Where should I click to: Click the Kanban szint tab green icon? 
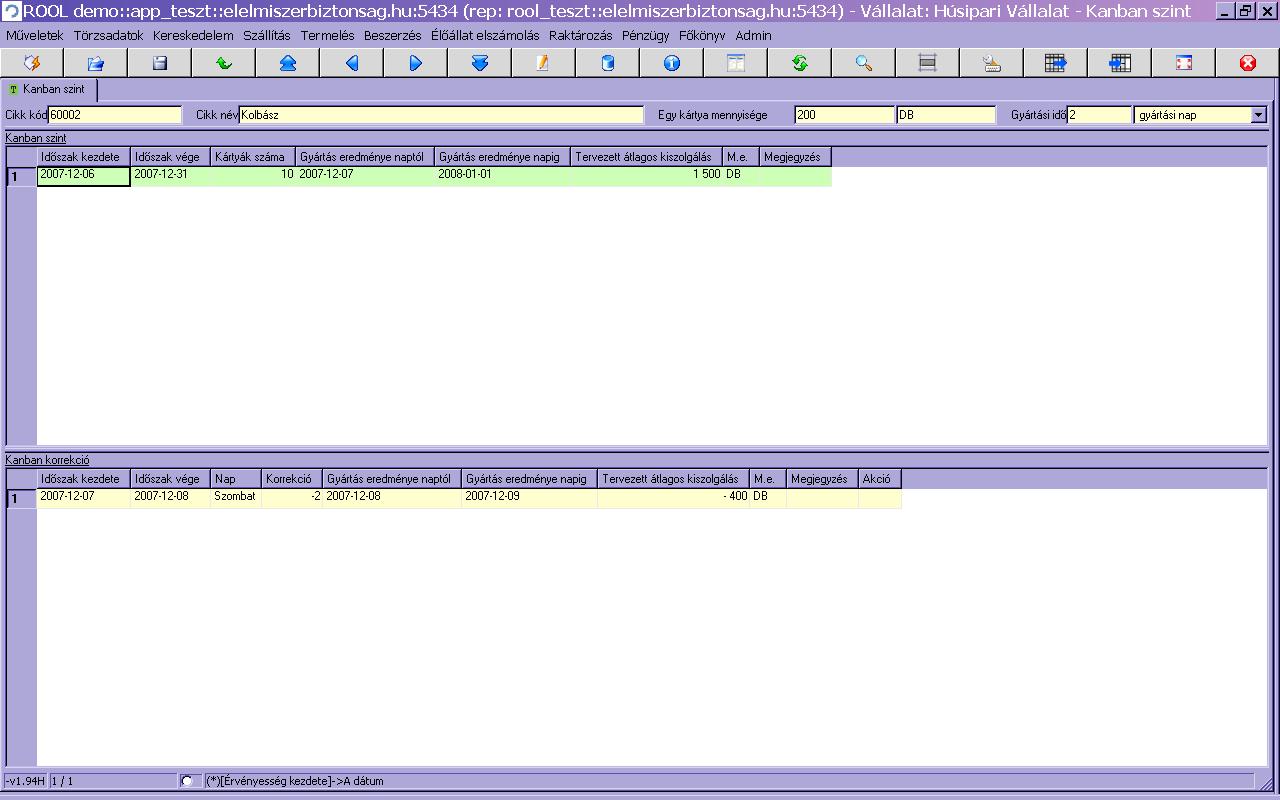pos(14,90)
